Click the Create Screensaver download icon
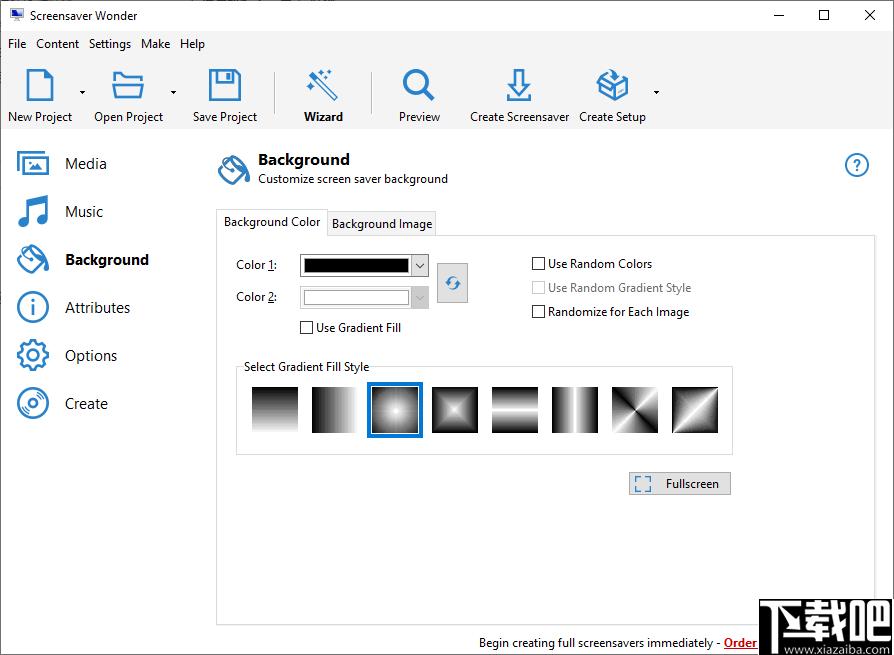The image size is (894, 655). (x=519, y=87)
